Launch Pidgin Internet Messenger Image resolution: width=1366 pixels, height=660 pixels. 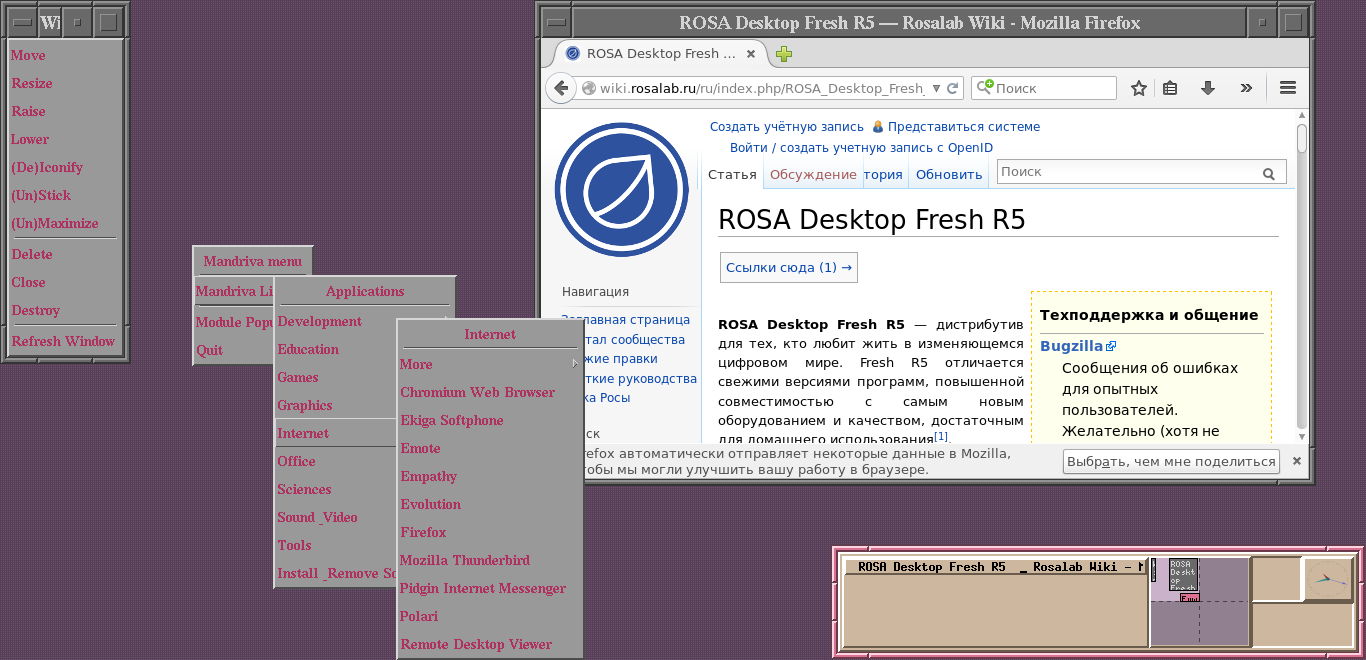490,589
